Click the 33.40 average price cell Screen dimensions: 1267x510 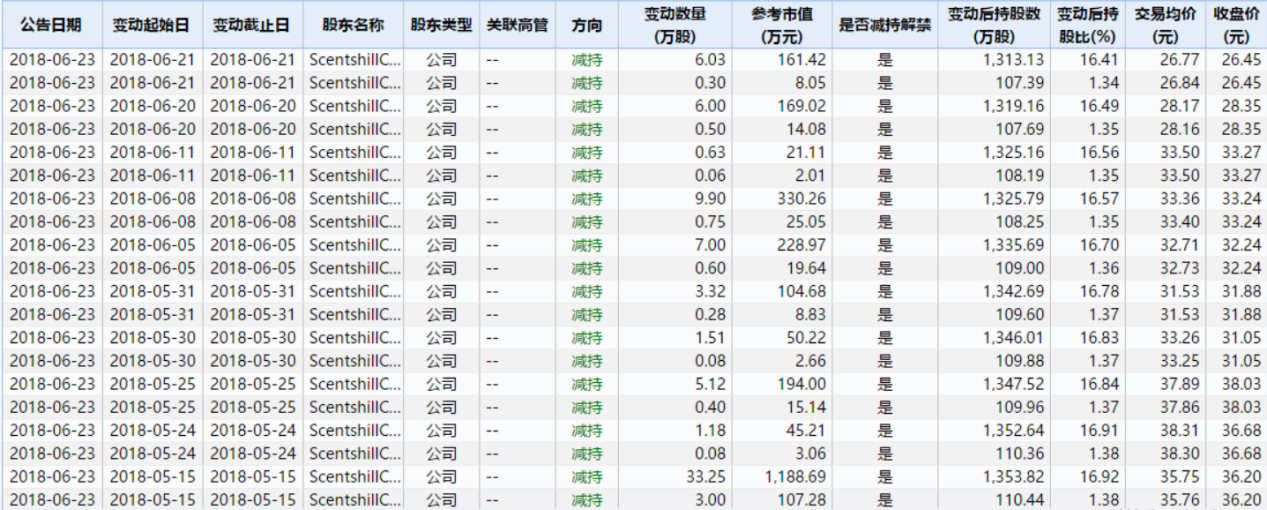pyautogui.click(x=1165, y=221)
